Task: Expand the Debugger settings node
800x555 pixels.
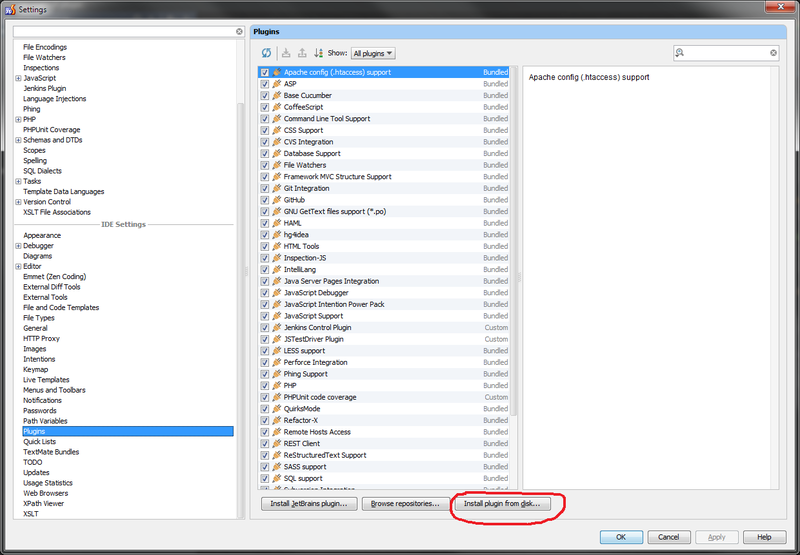Action: tap(18, 246)
